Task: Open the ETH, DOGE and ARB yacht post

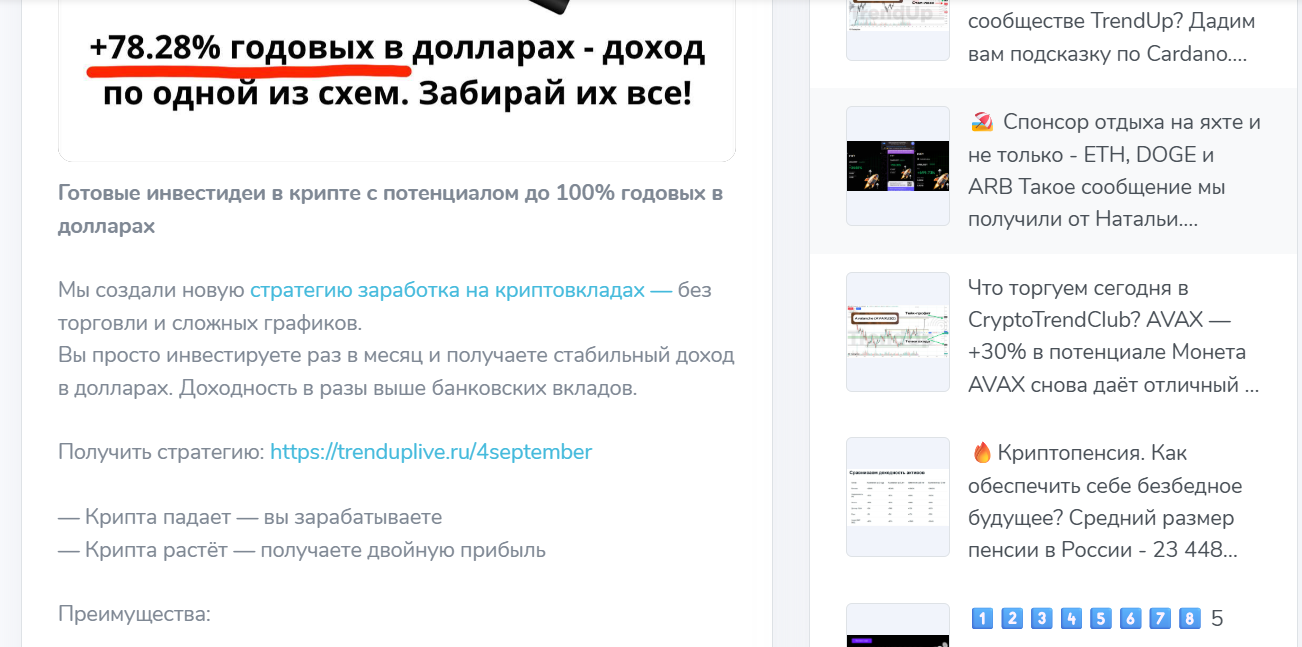Action: click(x=1114, y=165)
